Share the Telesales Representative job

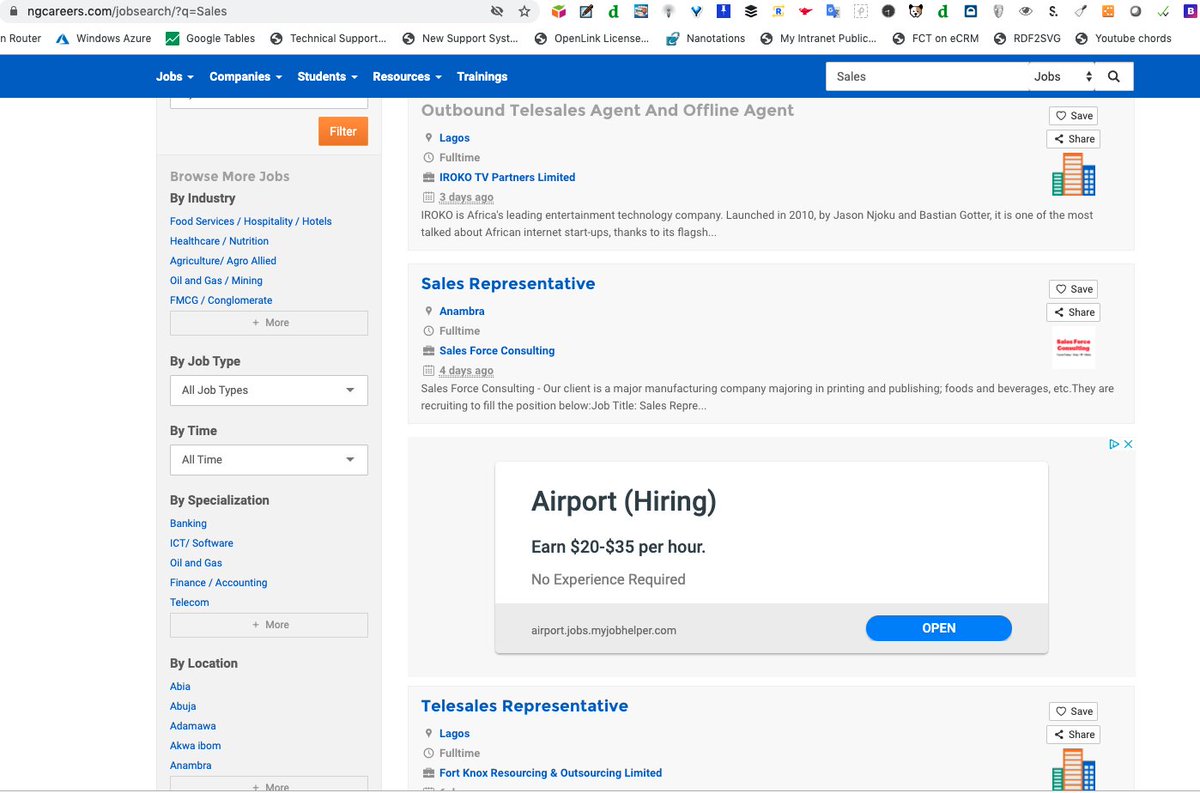[x=1073, y=734]
